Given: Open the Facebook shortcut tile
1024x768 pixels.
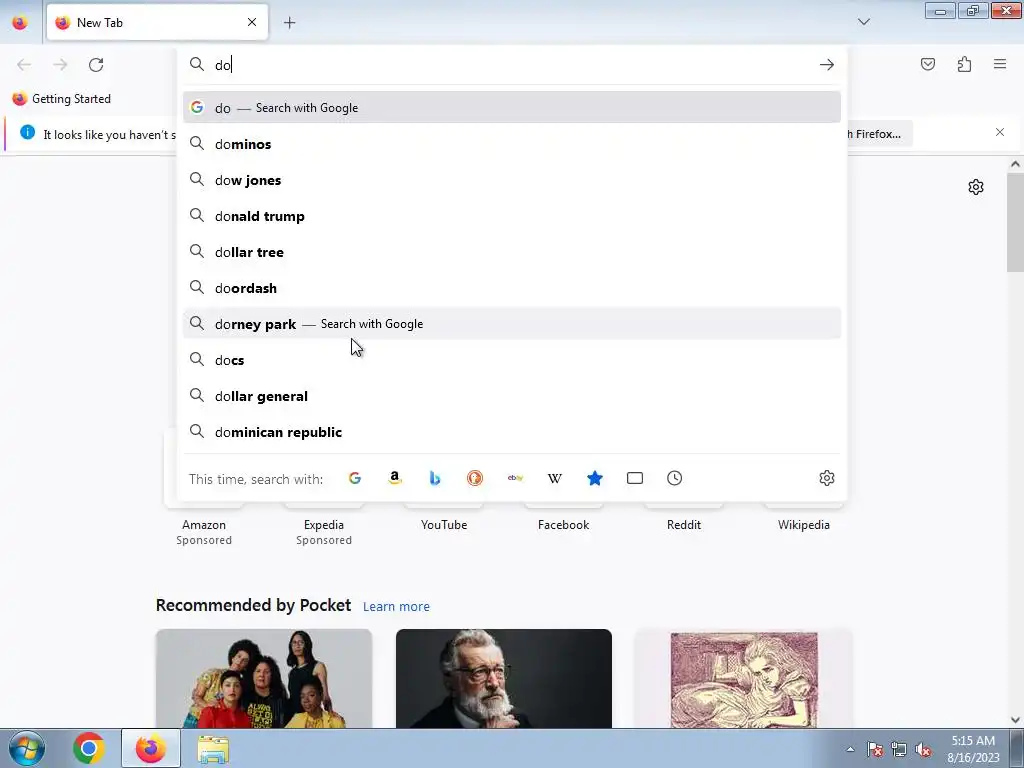Looking at the screenshot, I should 564,524.
